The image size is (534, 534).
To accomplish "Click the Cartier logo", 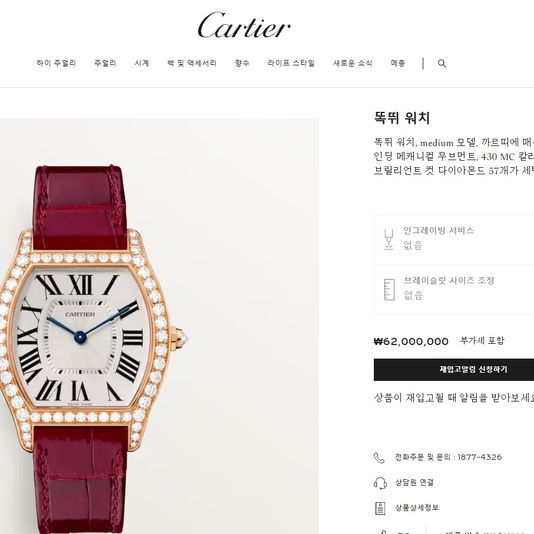I will point(244,26).
